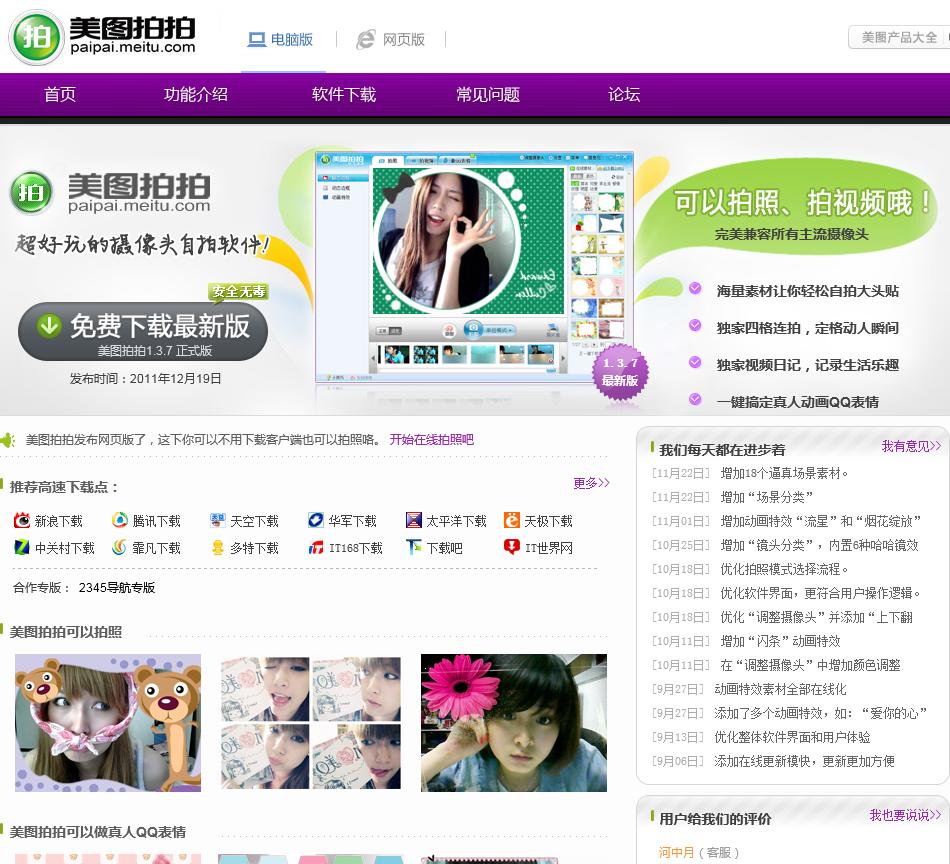The height and width of the screenshot is (864, 950).
Task: Open 论坛 in the nav bar
Action: 624,95
